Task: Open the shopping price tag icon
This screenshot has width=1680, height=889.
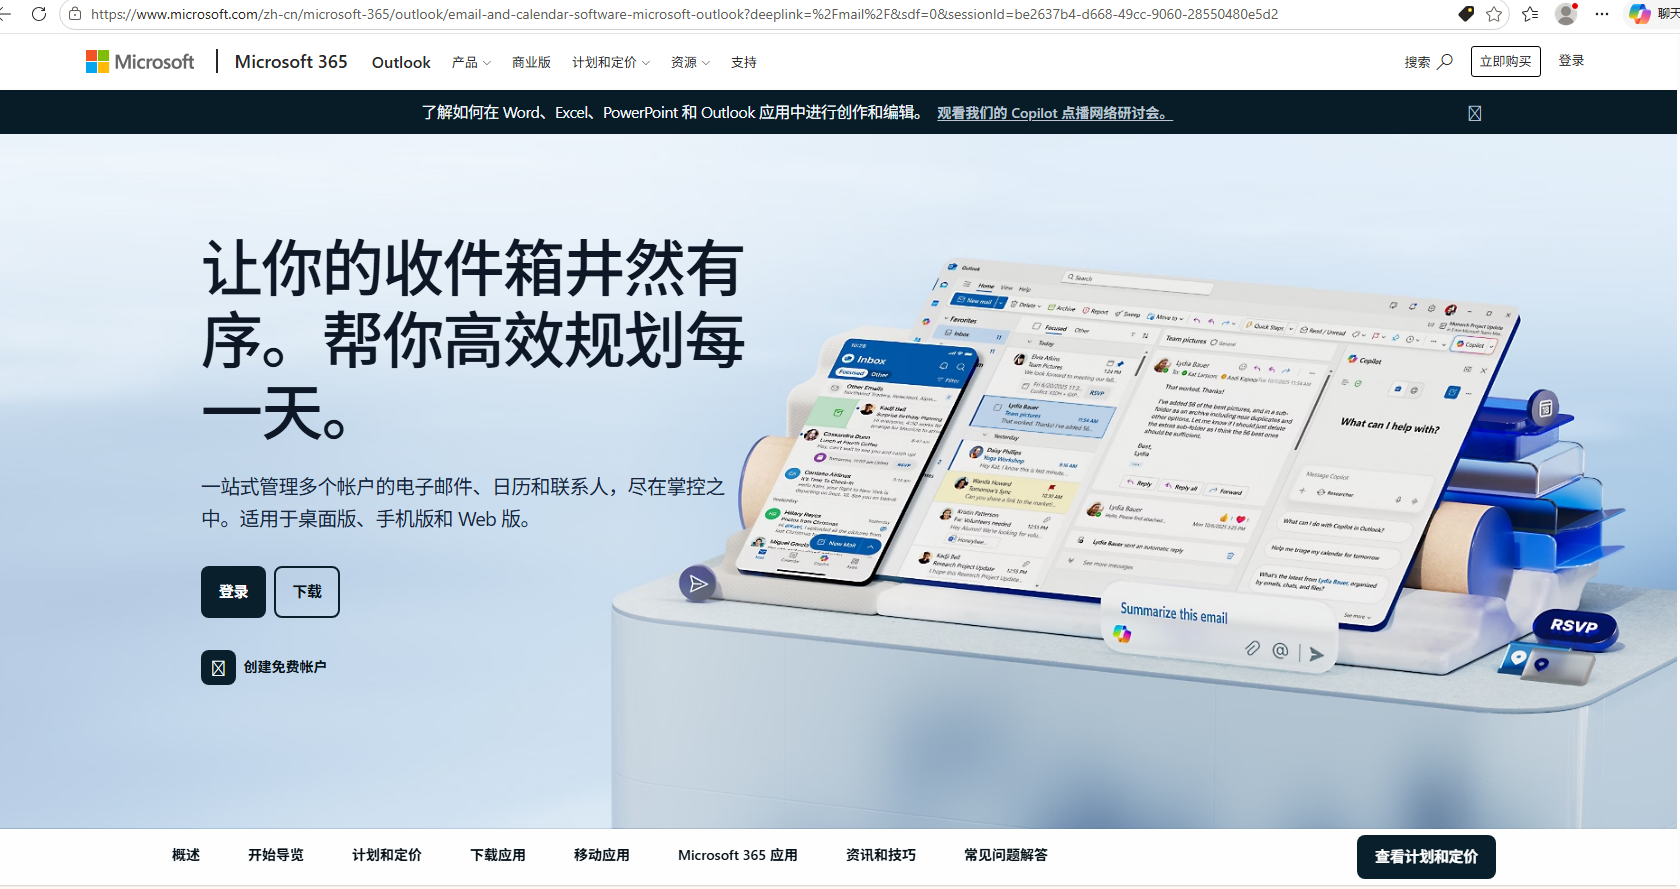Action: click(x=1466, y=14)
